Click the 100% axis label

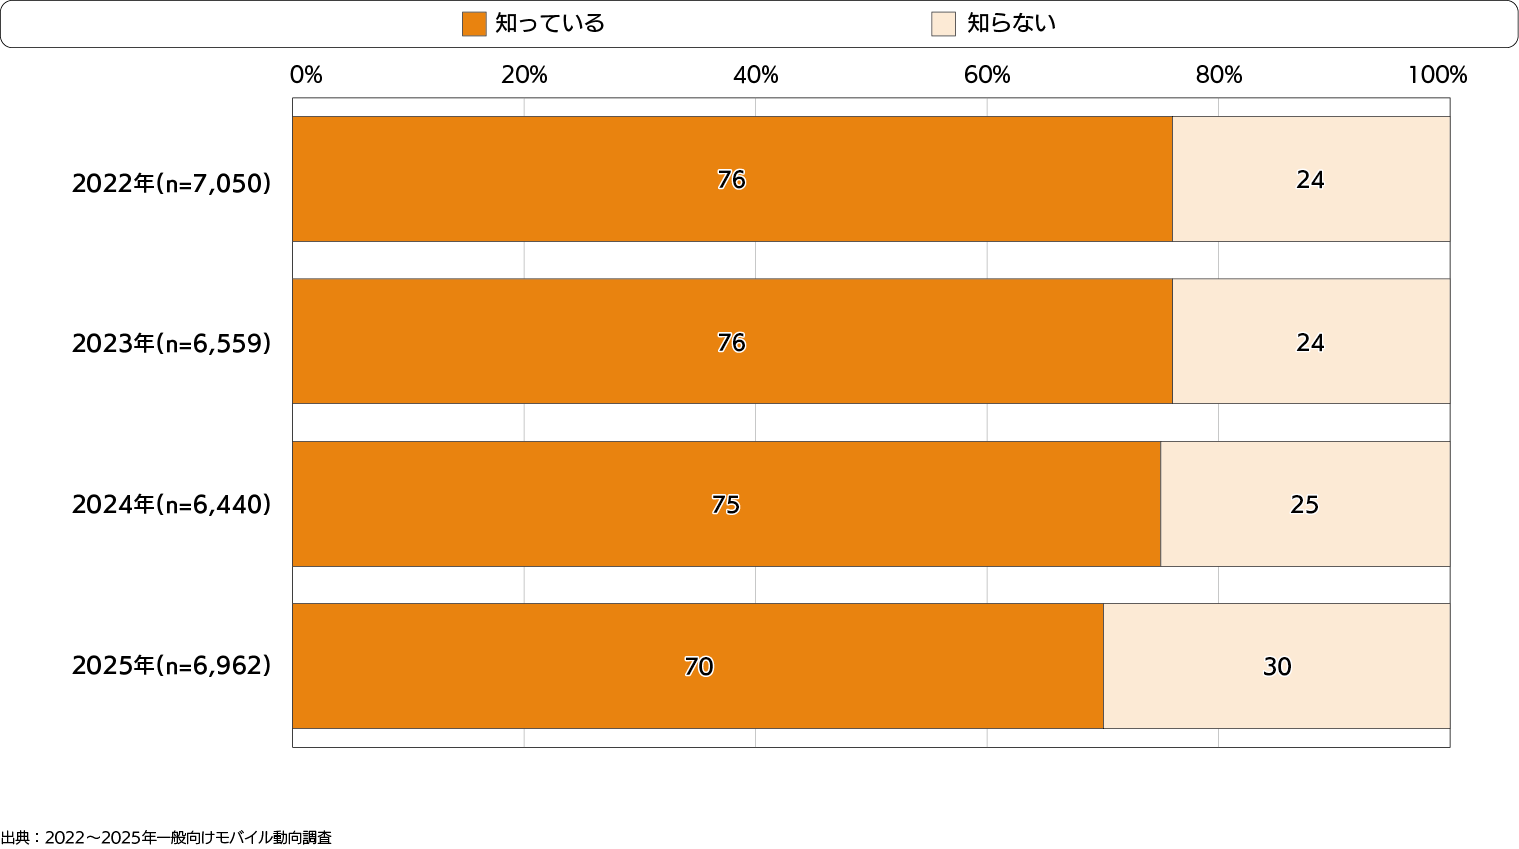[x=1437, y=75]
